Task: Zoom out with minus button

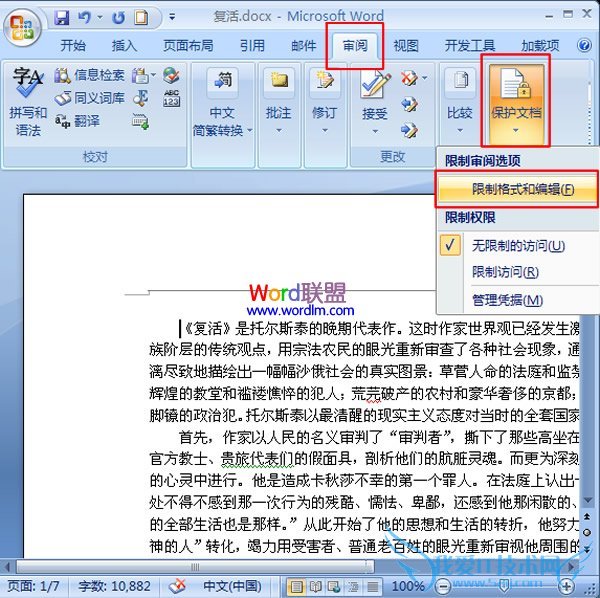Action: (443, 586)
